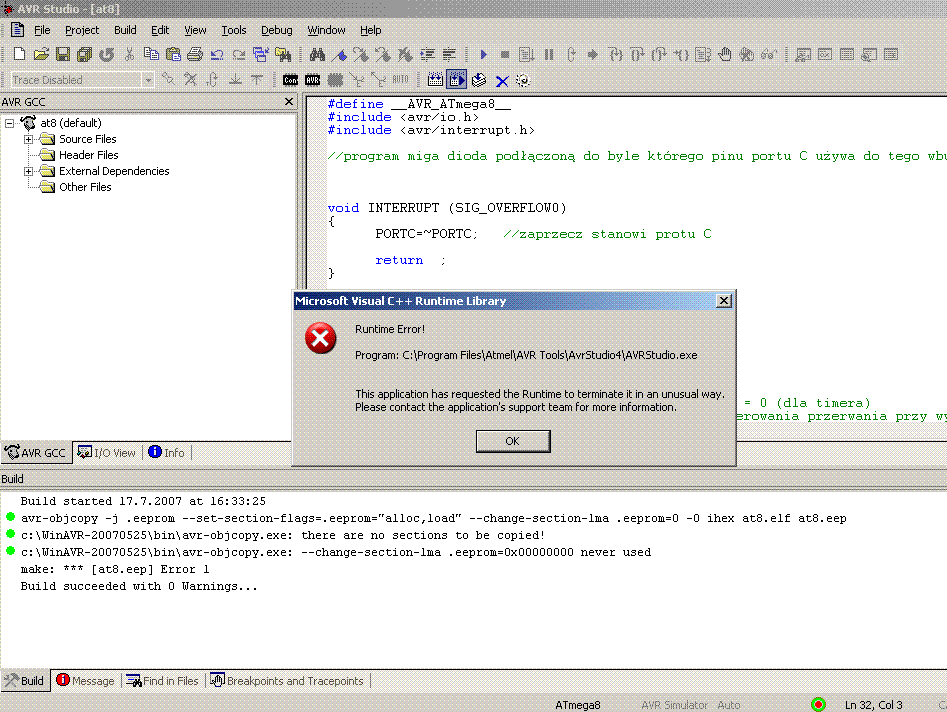This screenshot has width=947, height=712.
Task: Switch to the Info tab
Action: pyautogui.click(x=167, y=453)
